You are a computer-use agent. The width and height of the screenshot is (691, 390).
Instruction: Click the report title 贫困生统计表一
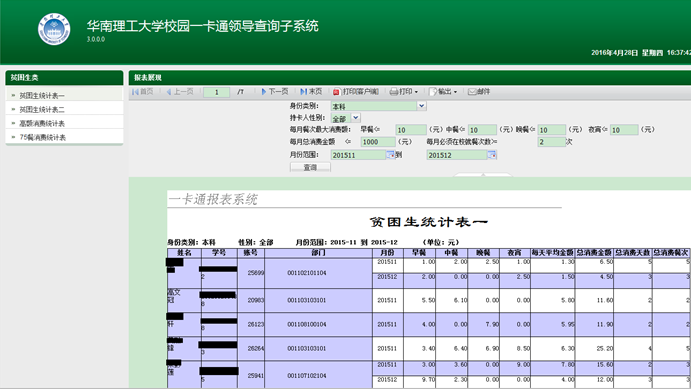428,222
